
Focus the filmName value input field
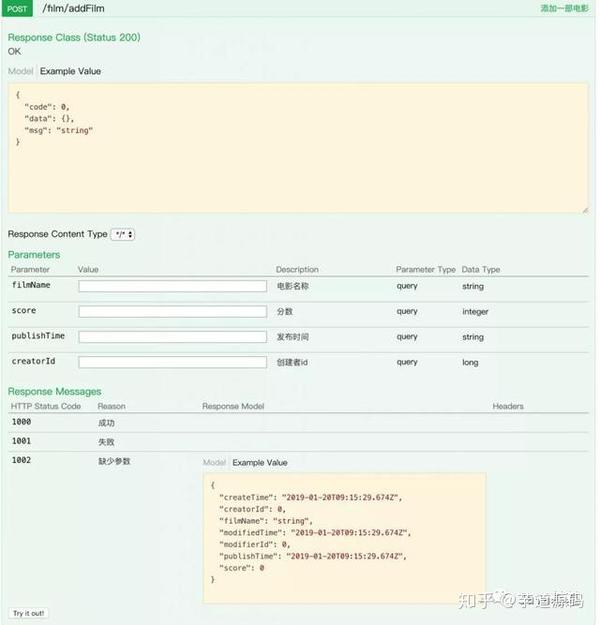173,286
